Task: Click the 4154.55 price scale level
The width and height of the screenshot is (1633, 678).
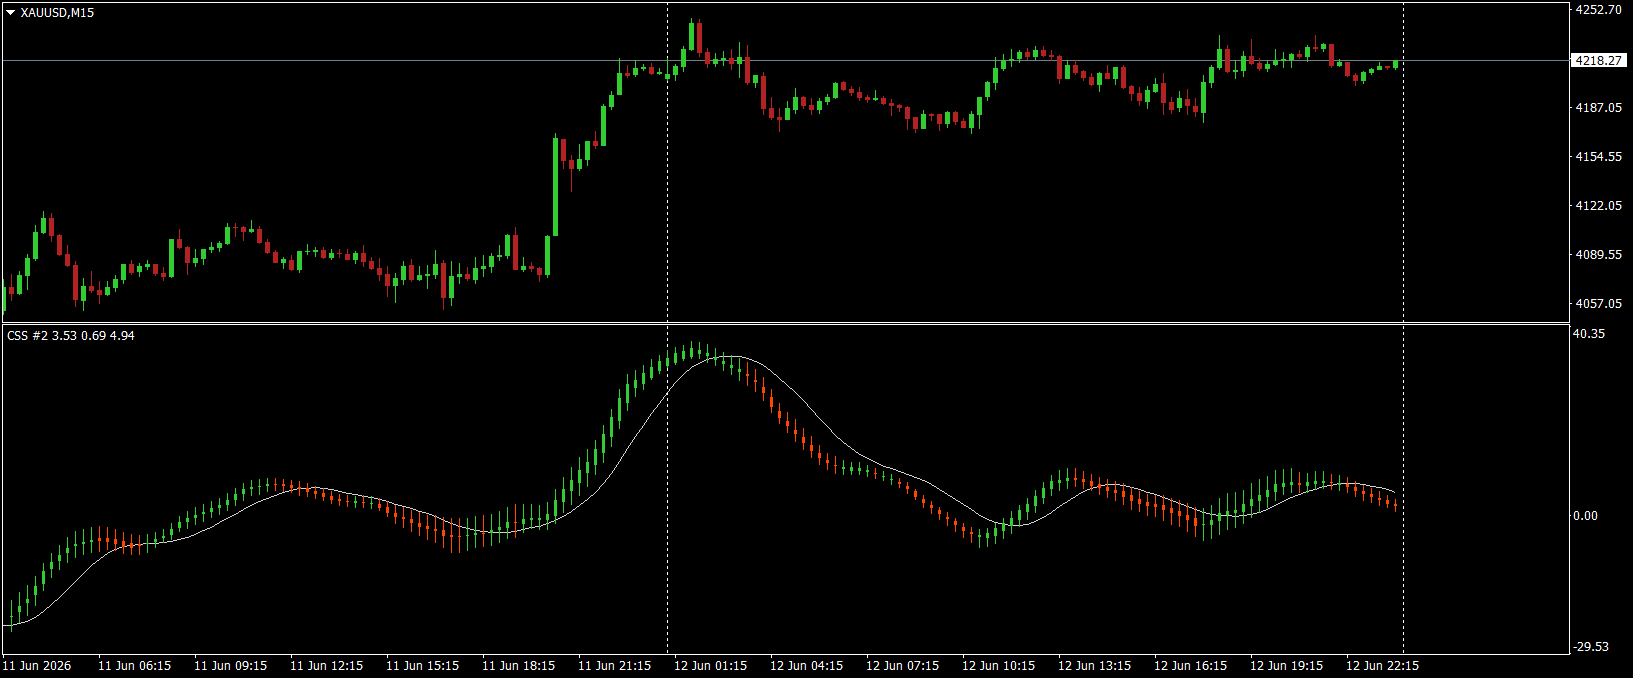Action: pos(1598,157)
